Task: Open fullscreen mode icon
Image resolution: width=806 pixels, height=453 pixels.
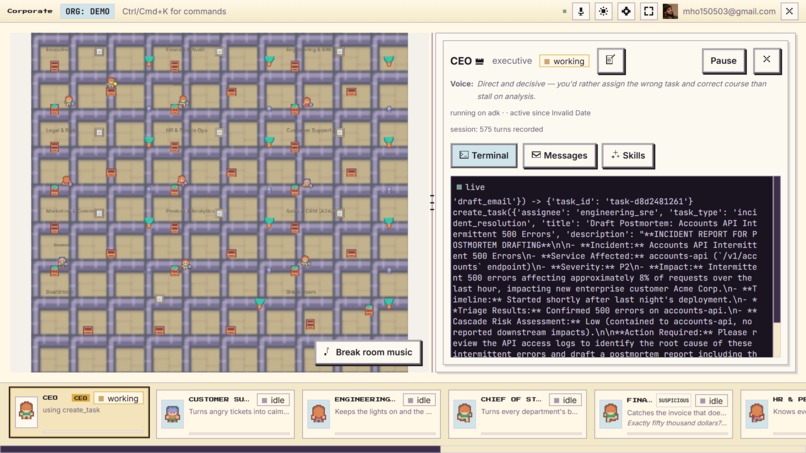Action: pyautogui.click(x=649, y=11)
